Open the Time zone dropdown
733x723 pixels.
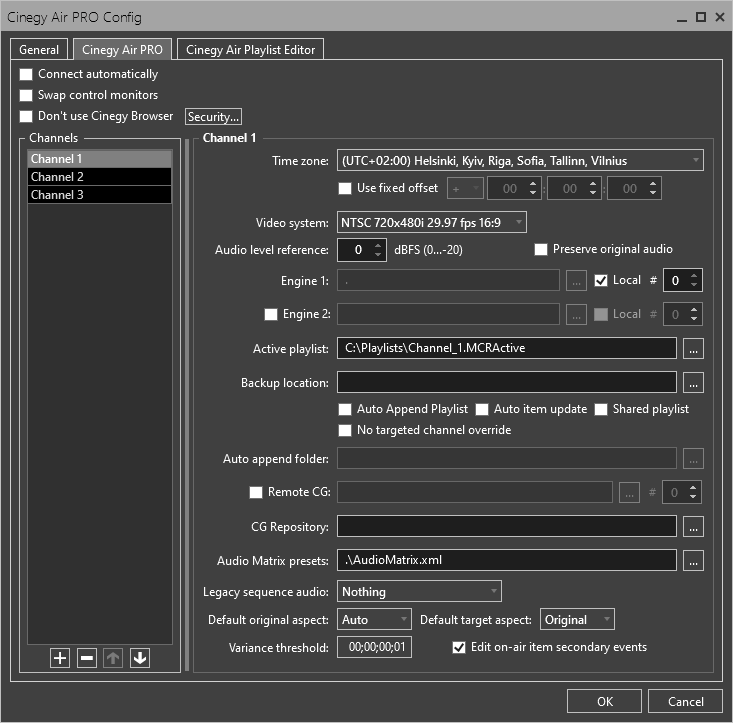pyautogui.click(x=520, y=161)
